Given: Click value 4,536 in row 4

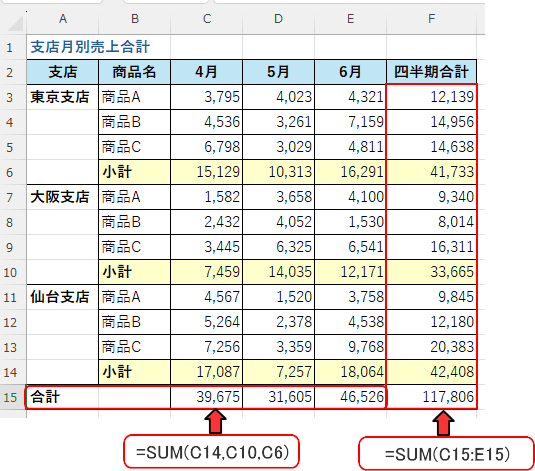Looking at the screenshot, I should point(206,122).
